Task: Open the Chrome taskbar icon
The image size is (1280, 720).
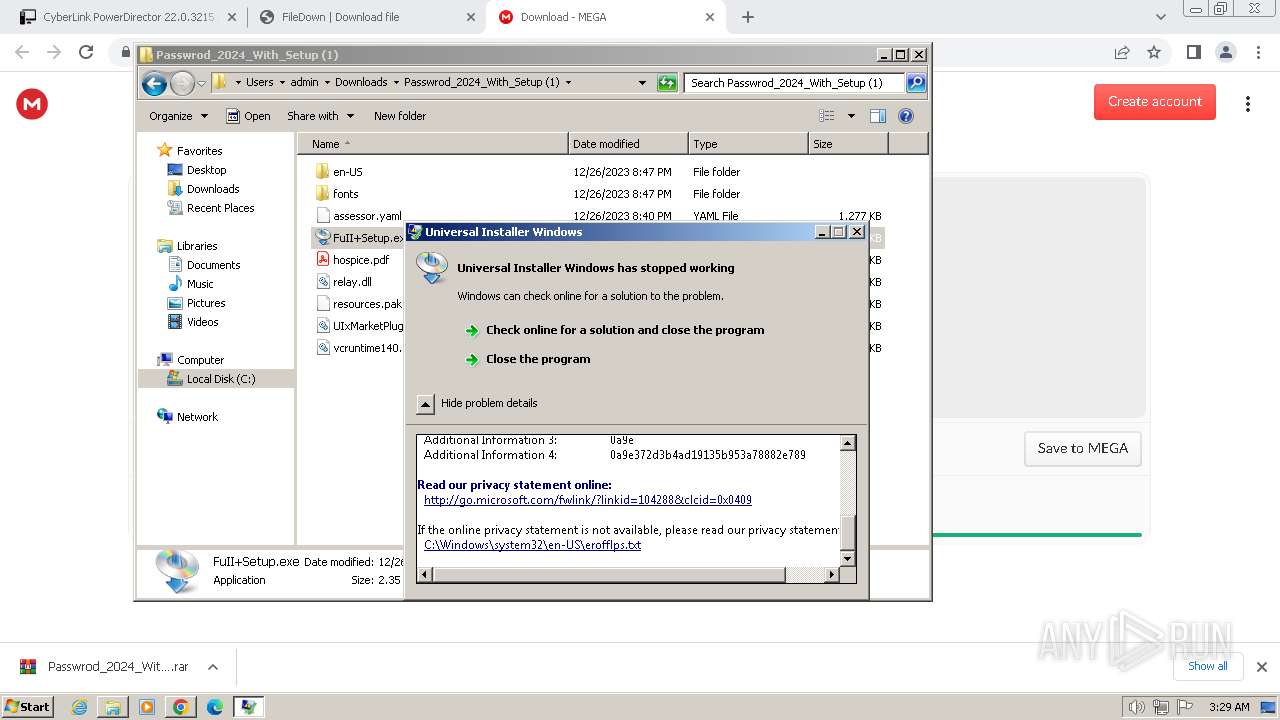Action: [x=180, y=707]
